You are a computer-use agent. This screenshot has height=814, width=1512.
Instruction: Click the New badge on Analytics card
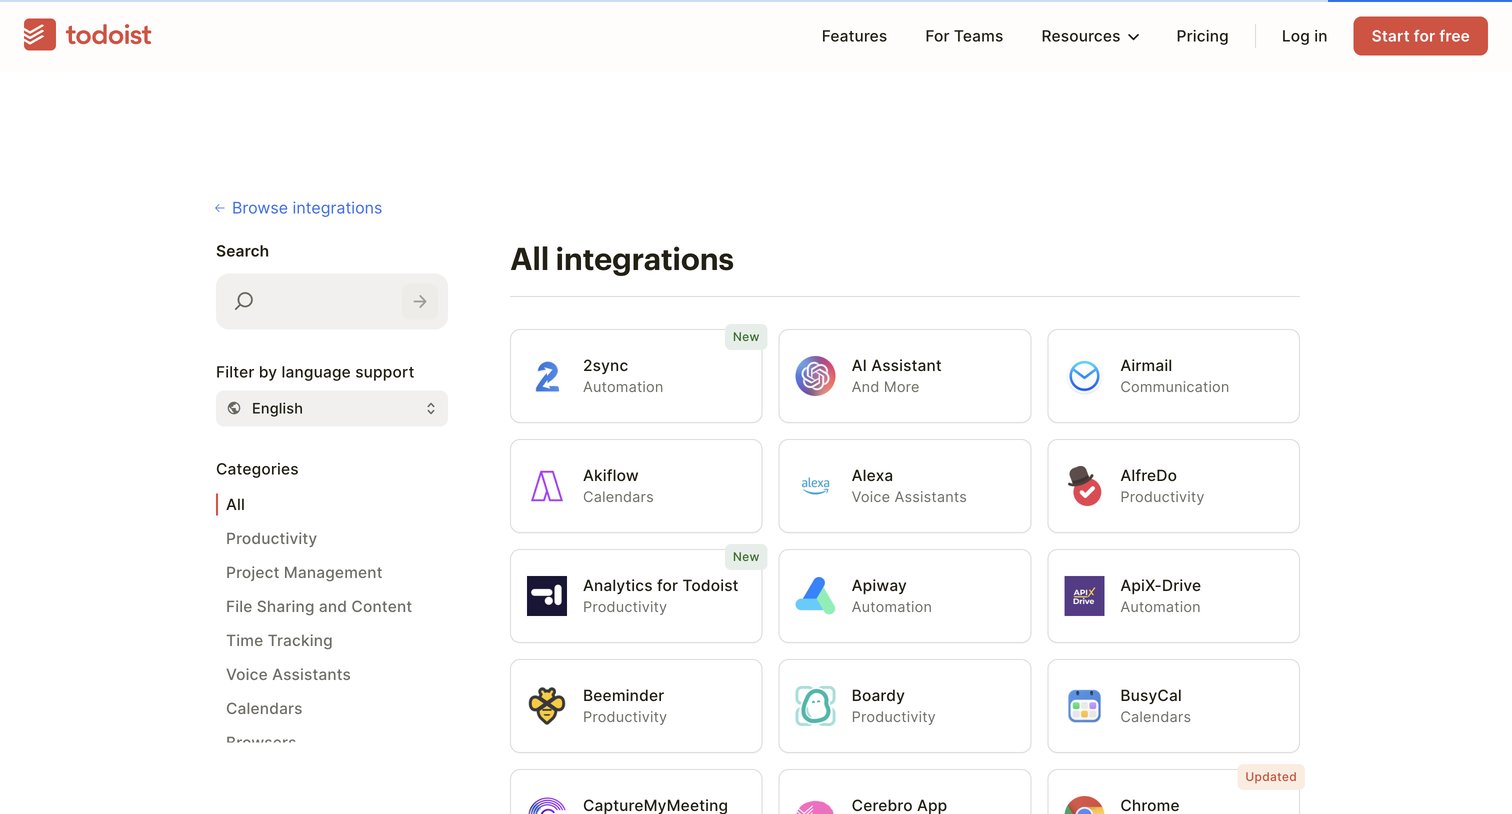click(x=746, y=557)
